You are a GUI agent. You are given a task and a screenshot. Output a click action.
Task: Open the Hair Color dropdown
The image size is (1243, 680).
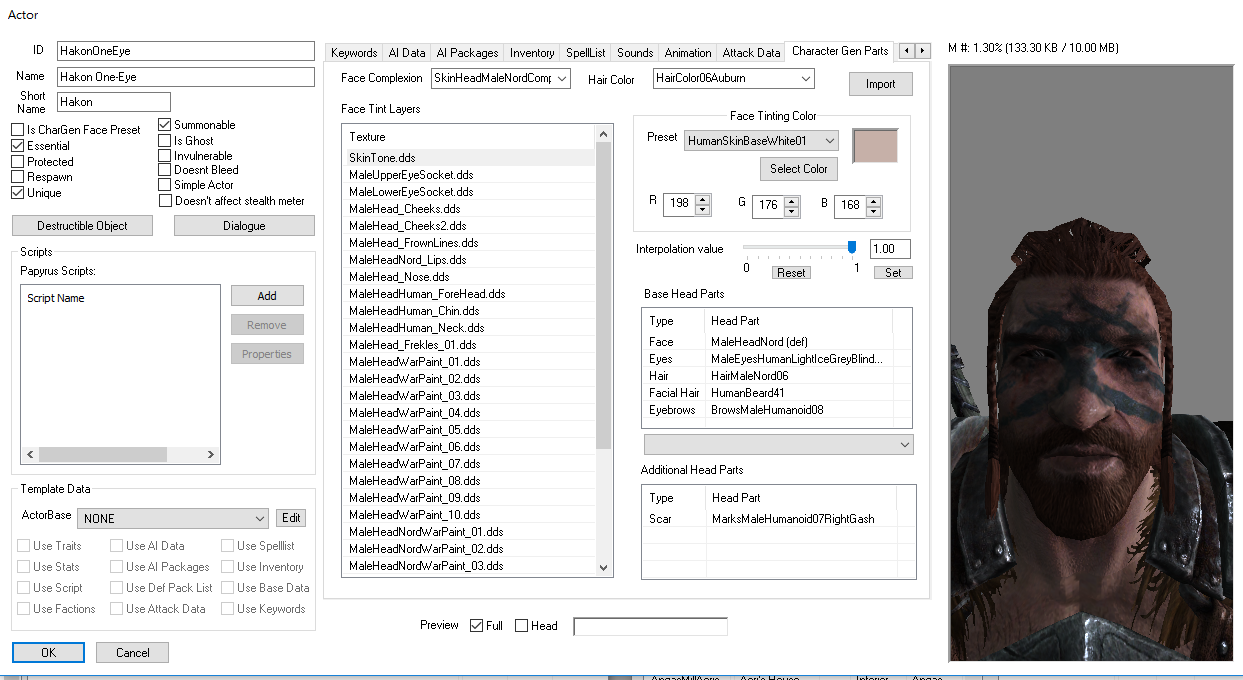733,78
